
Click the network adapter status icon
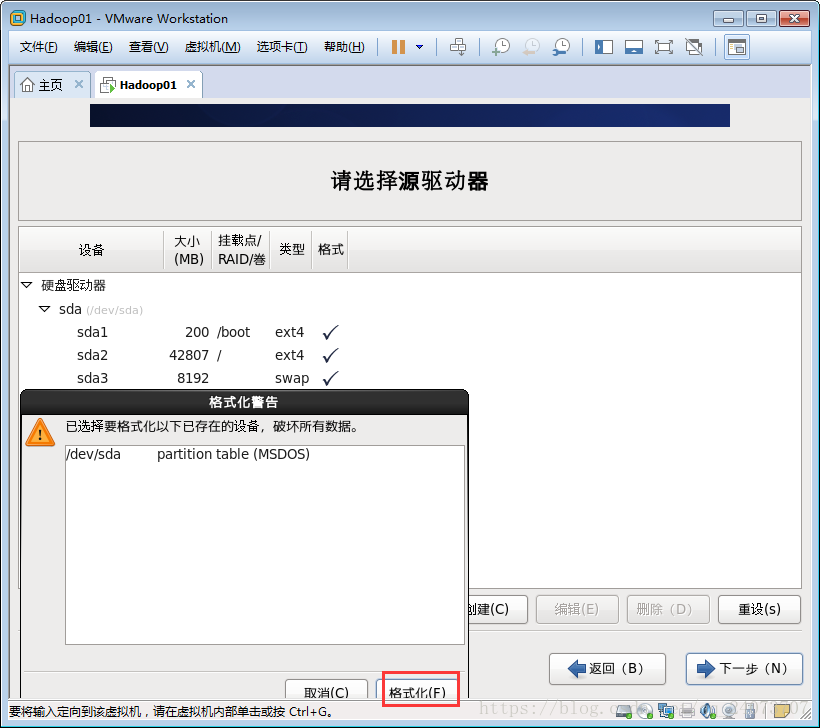point(666,711)
